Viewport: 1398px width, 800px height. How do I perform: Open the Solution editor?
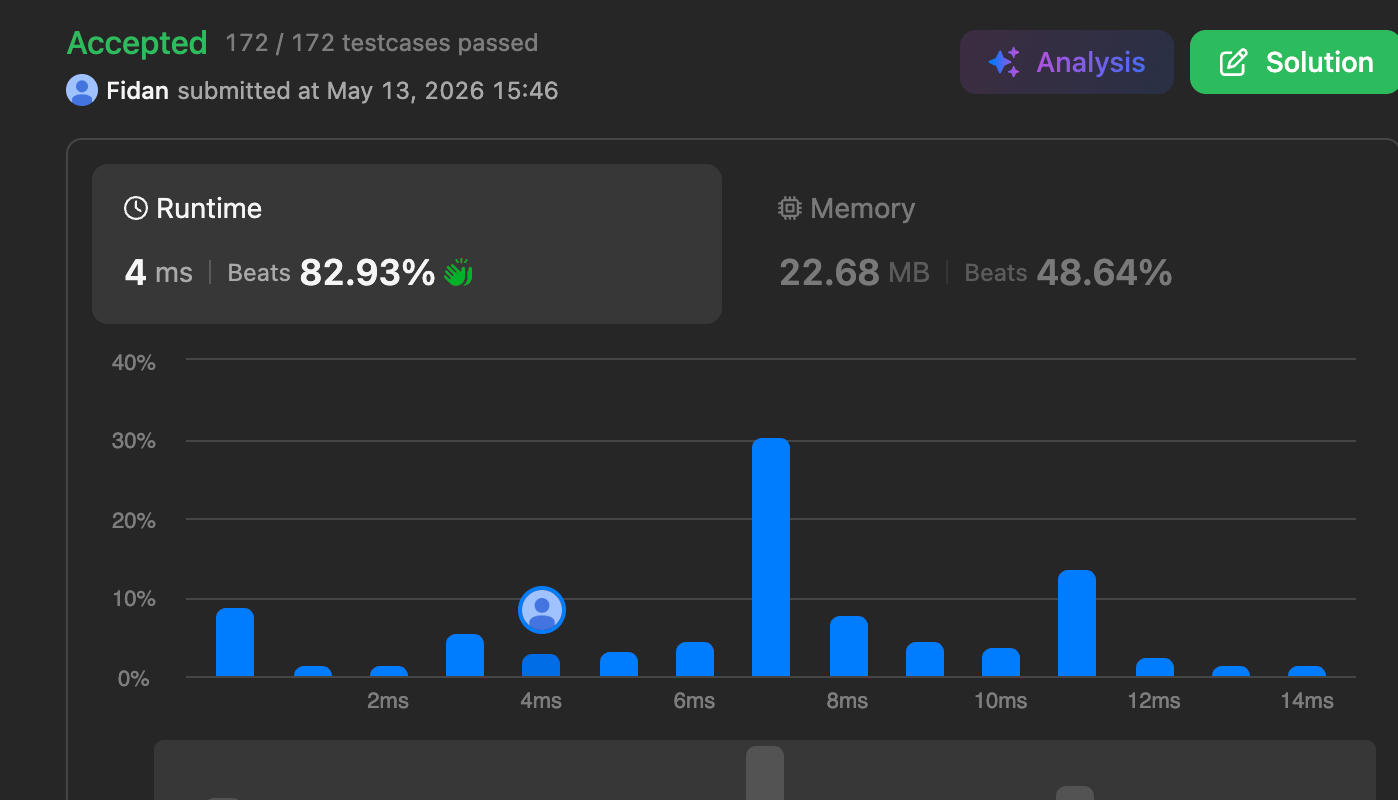point(1294,62)
